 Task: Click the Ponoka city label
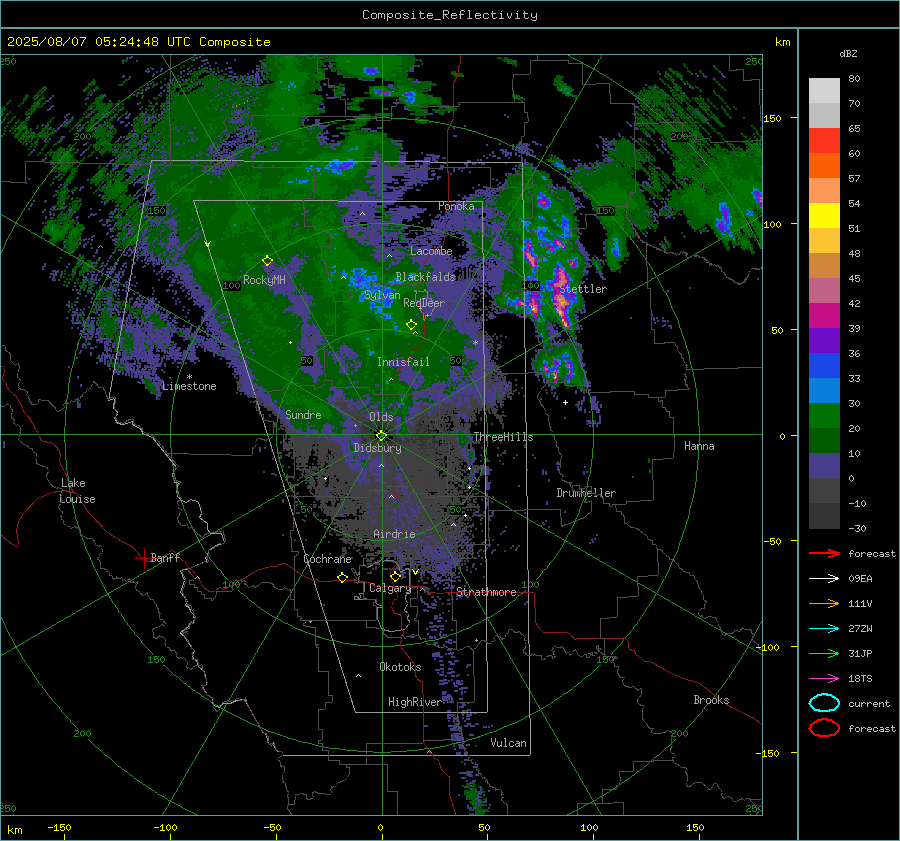point(456,206)
